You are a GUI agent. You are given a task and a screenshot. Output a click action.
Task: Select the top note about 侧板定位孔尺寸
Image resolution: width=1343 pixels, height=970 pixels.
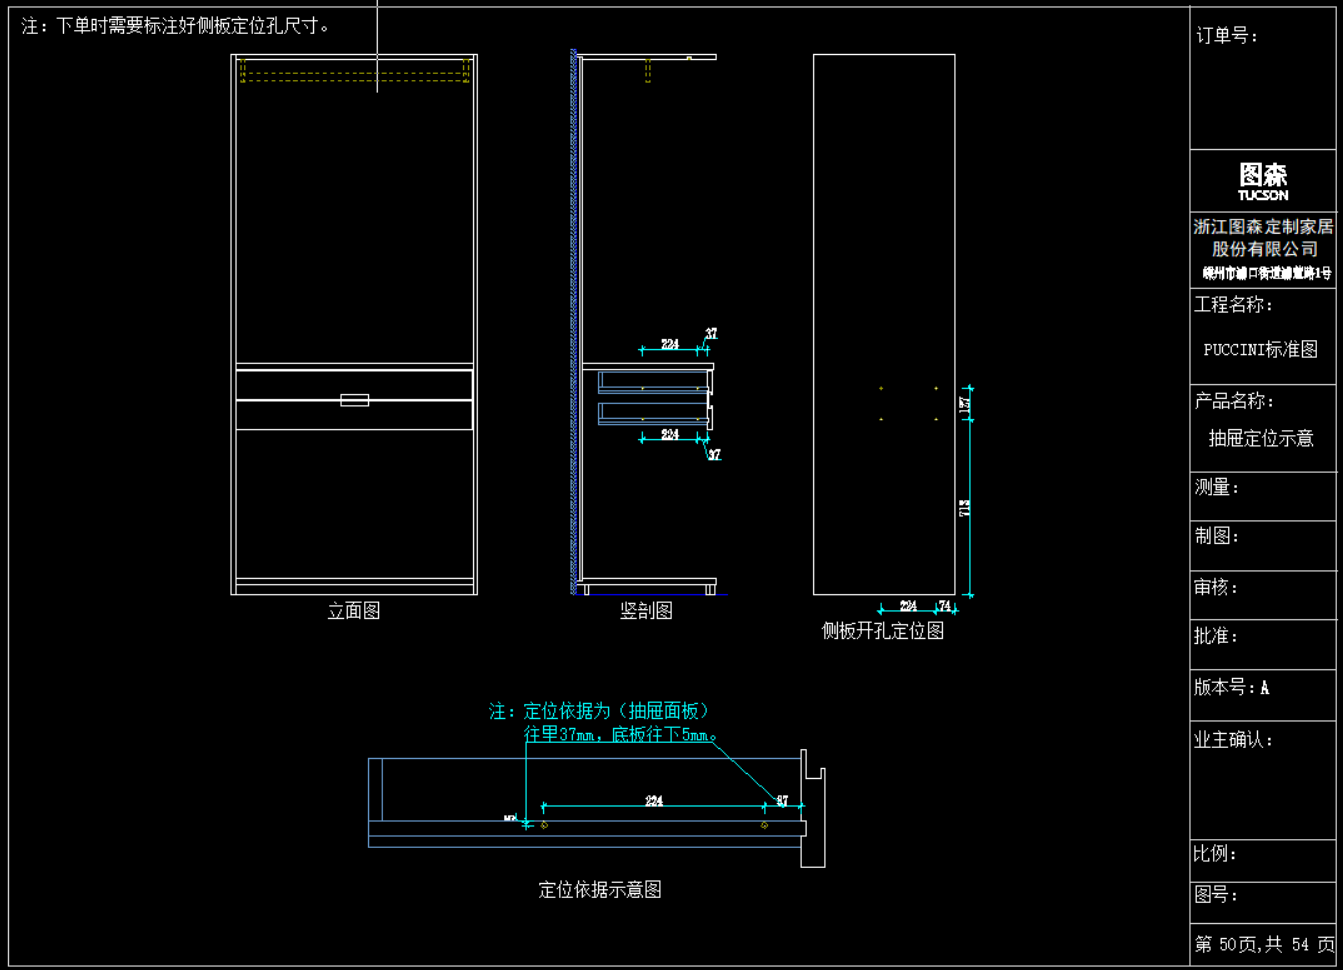[x=176, y=26]
